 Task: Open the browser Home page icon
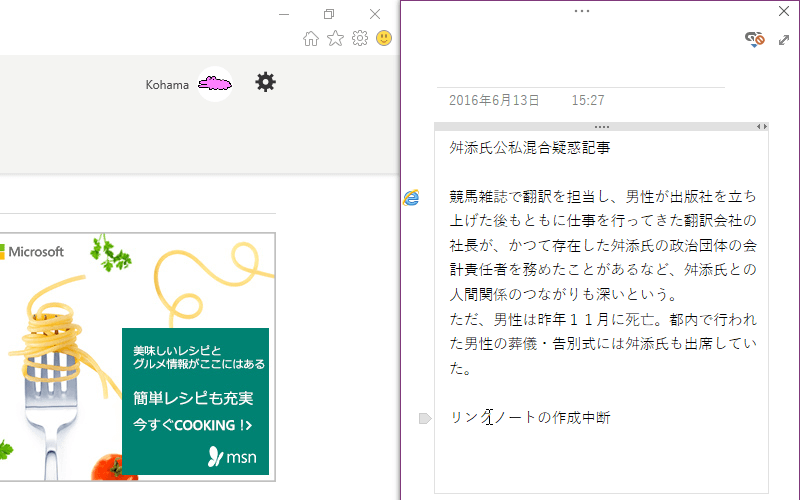[x=311, y=38]
